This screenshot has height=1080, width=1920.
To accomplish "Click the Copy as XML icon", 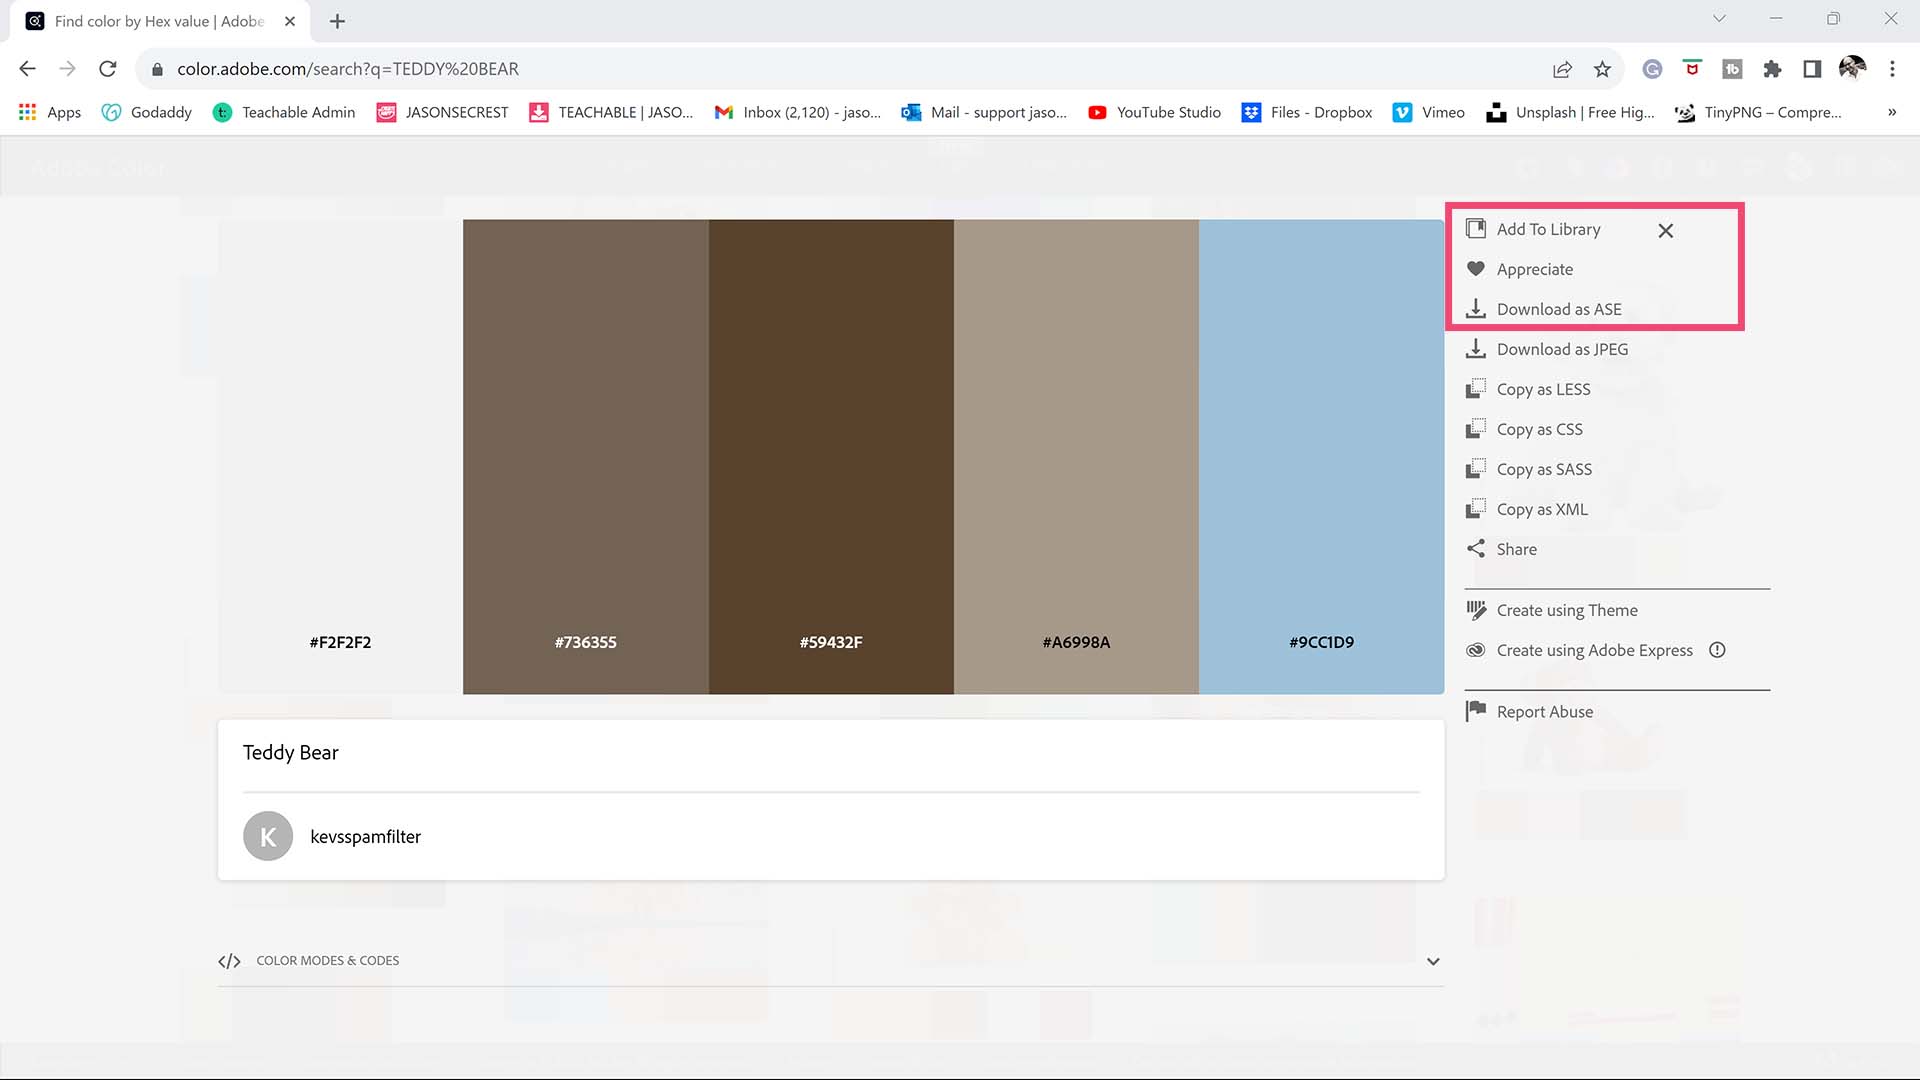I will (1475, 509).
